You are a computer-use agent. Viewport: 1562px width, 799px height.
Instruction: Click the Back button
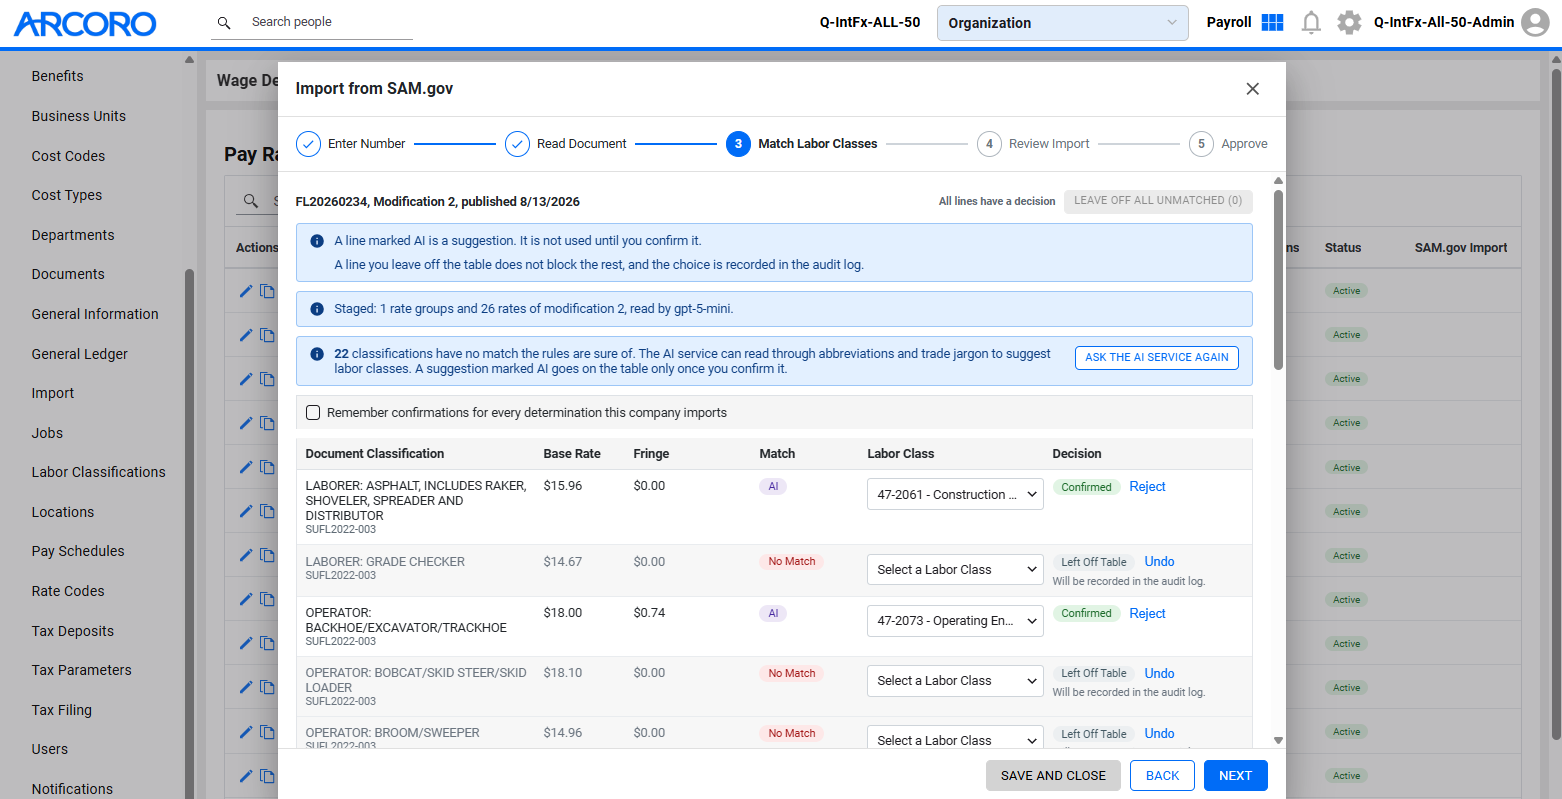click(1162, 776)
